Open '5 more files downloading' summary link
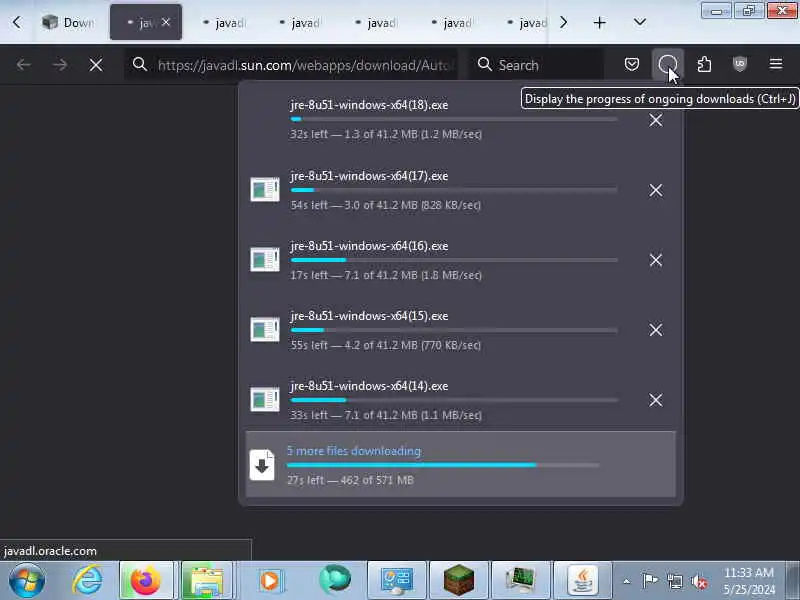 pos(354,451)
